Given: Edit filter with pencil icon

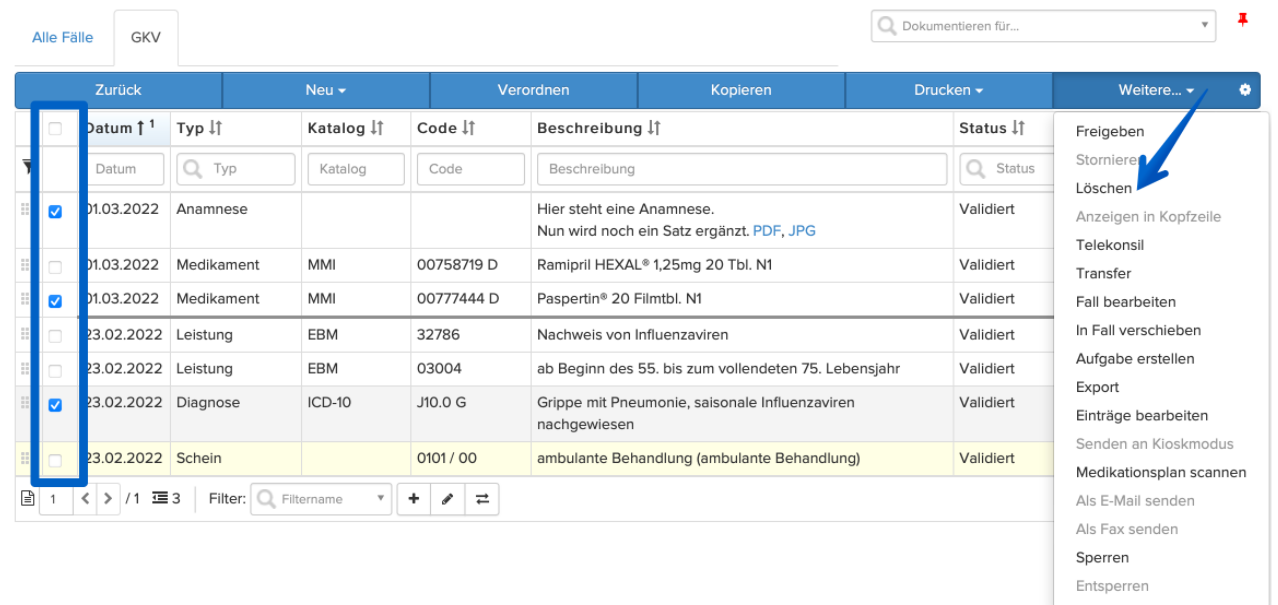Looking at the screenshot, I should [448, 498].
